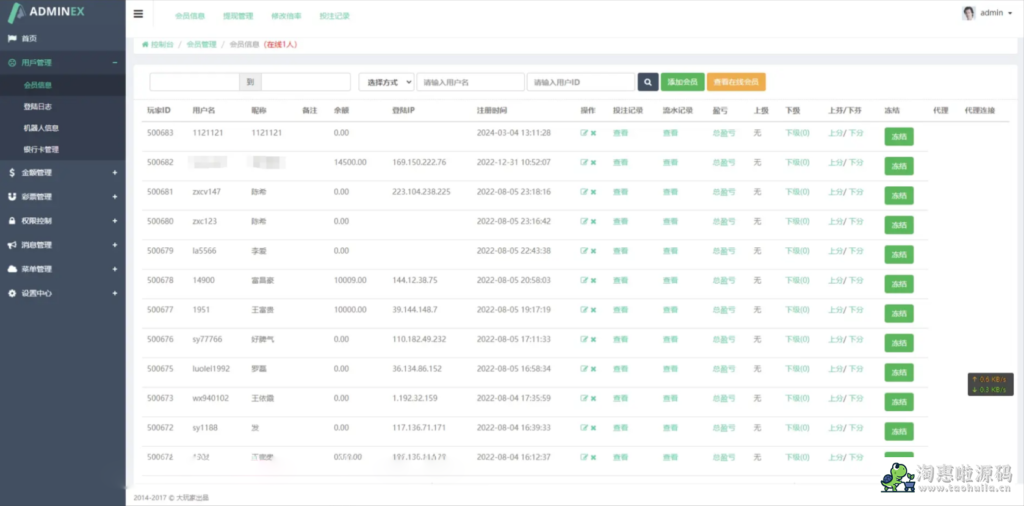
Task: Edit user zxcv147 using the pencil icon
Action: point(584,192)
